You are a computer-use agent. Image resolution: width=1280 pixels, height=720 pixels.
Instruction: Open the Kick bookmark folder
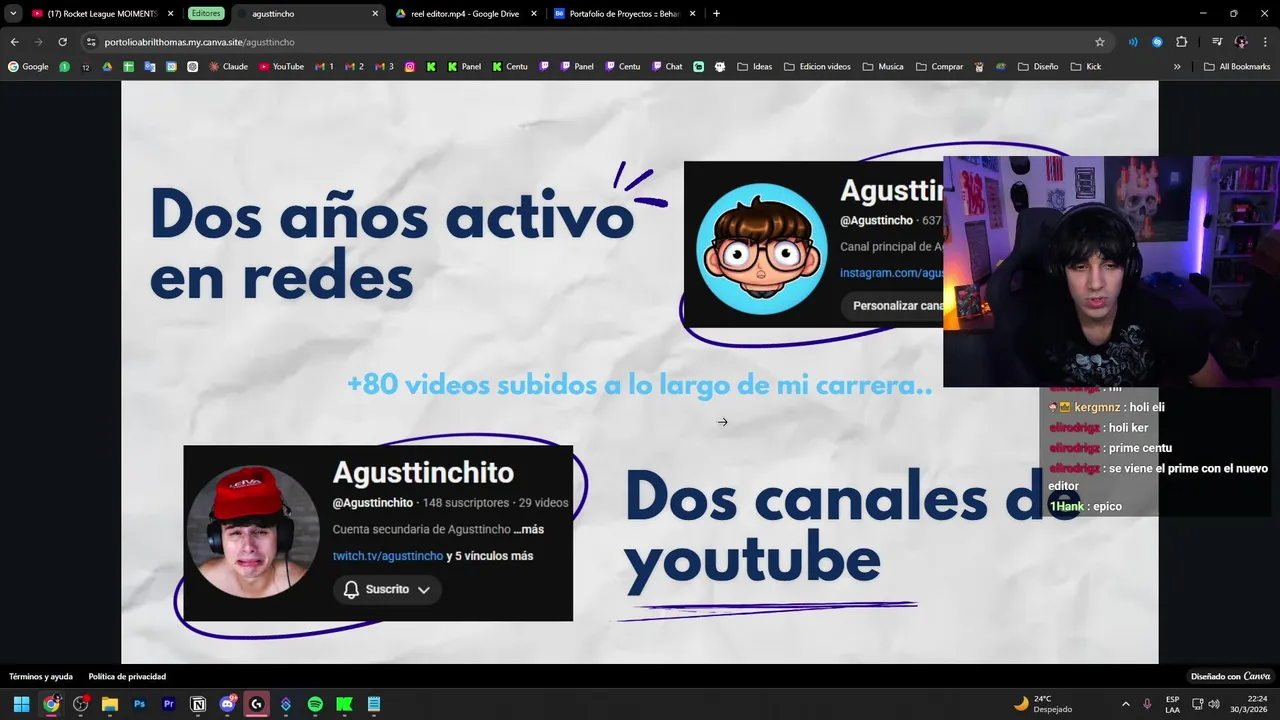(x=1086, y=67)
